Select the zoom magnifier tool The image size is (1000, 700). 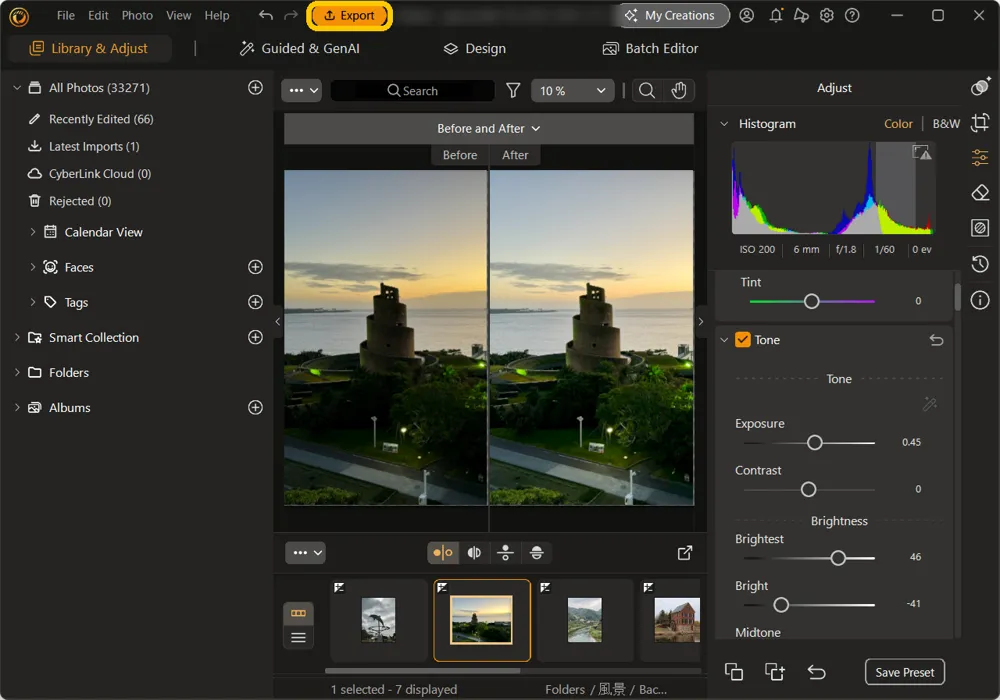click(x=647, y=91)
